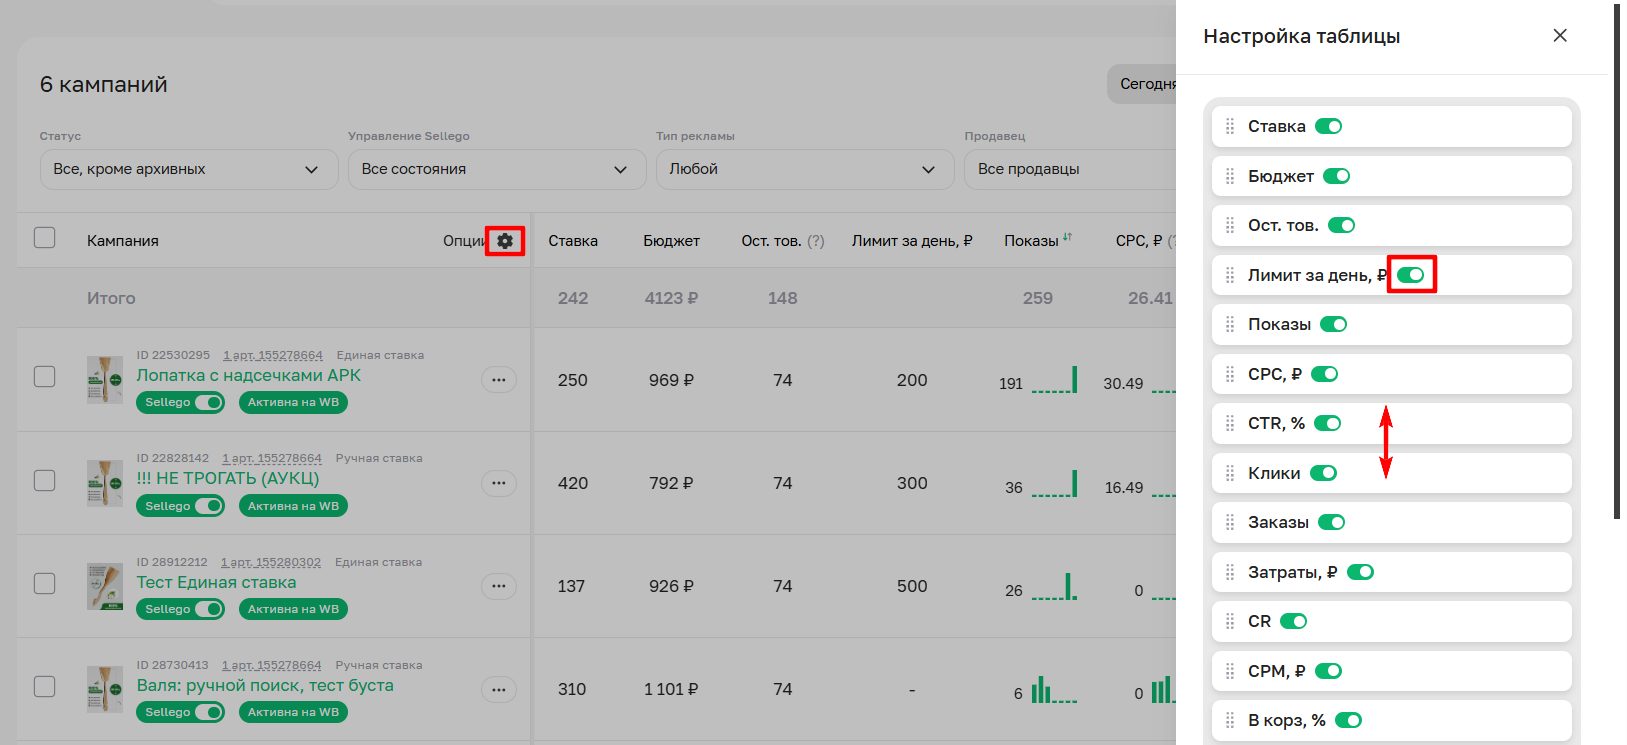Click drag handle icon beside Затраты, ₽
The width and height of the screenshot is (1627, 745).
pyautogui.click(x=1230, y=573)
